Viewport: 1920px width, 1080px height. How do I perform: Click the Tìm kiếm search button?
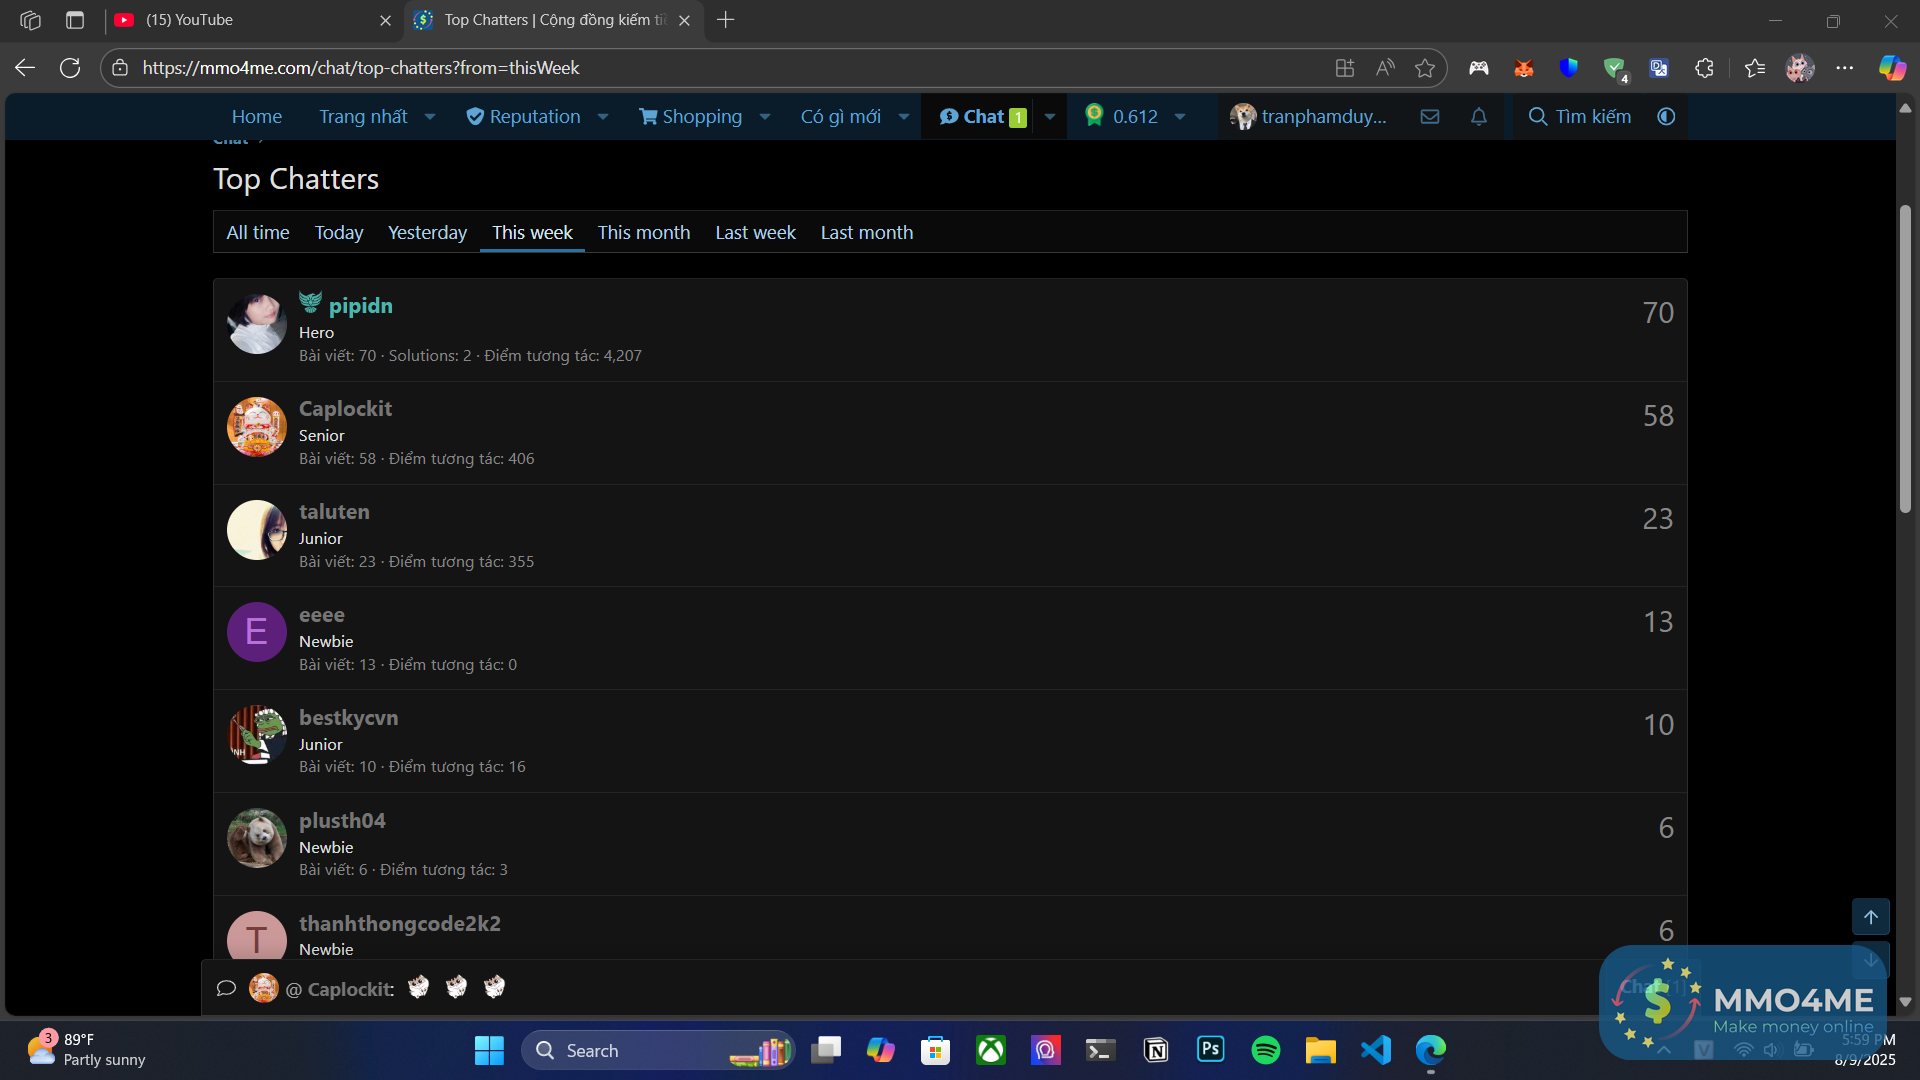(1580, 117)
